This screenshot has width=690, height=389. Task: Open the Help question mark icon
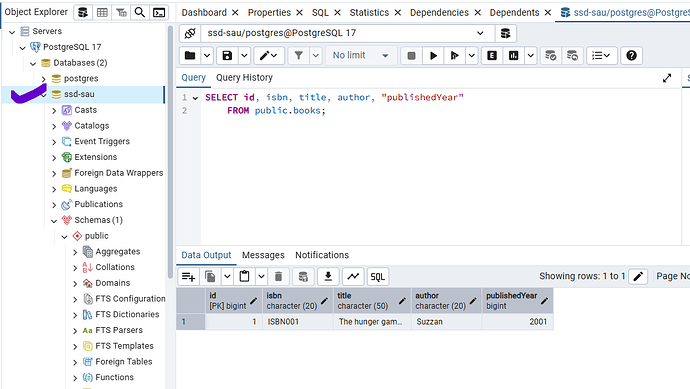631,55
